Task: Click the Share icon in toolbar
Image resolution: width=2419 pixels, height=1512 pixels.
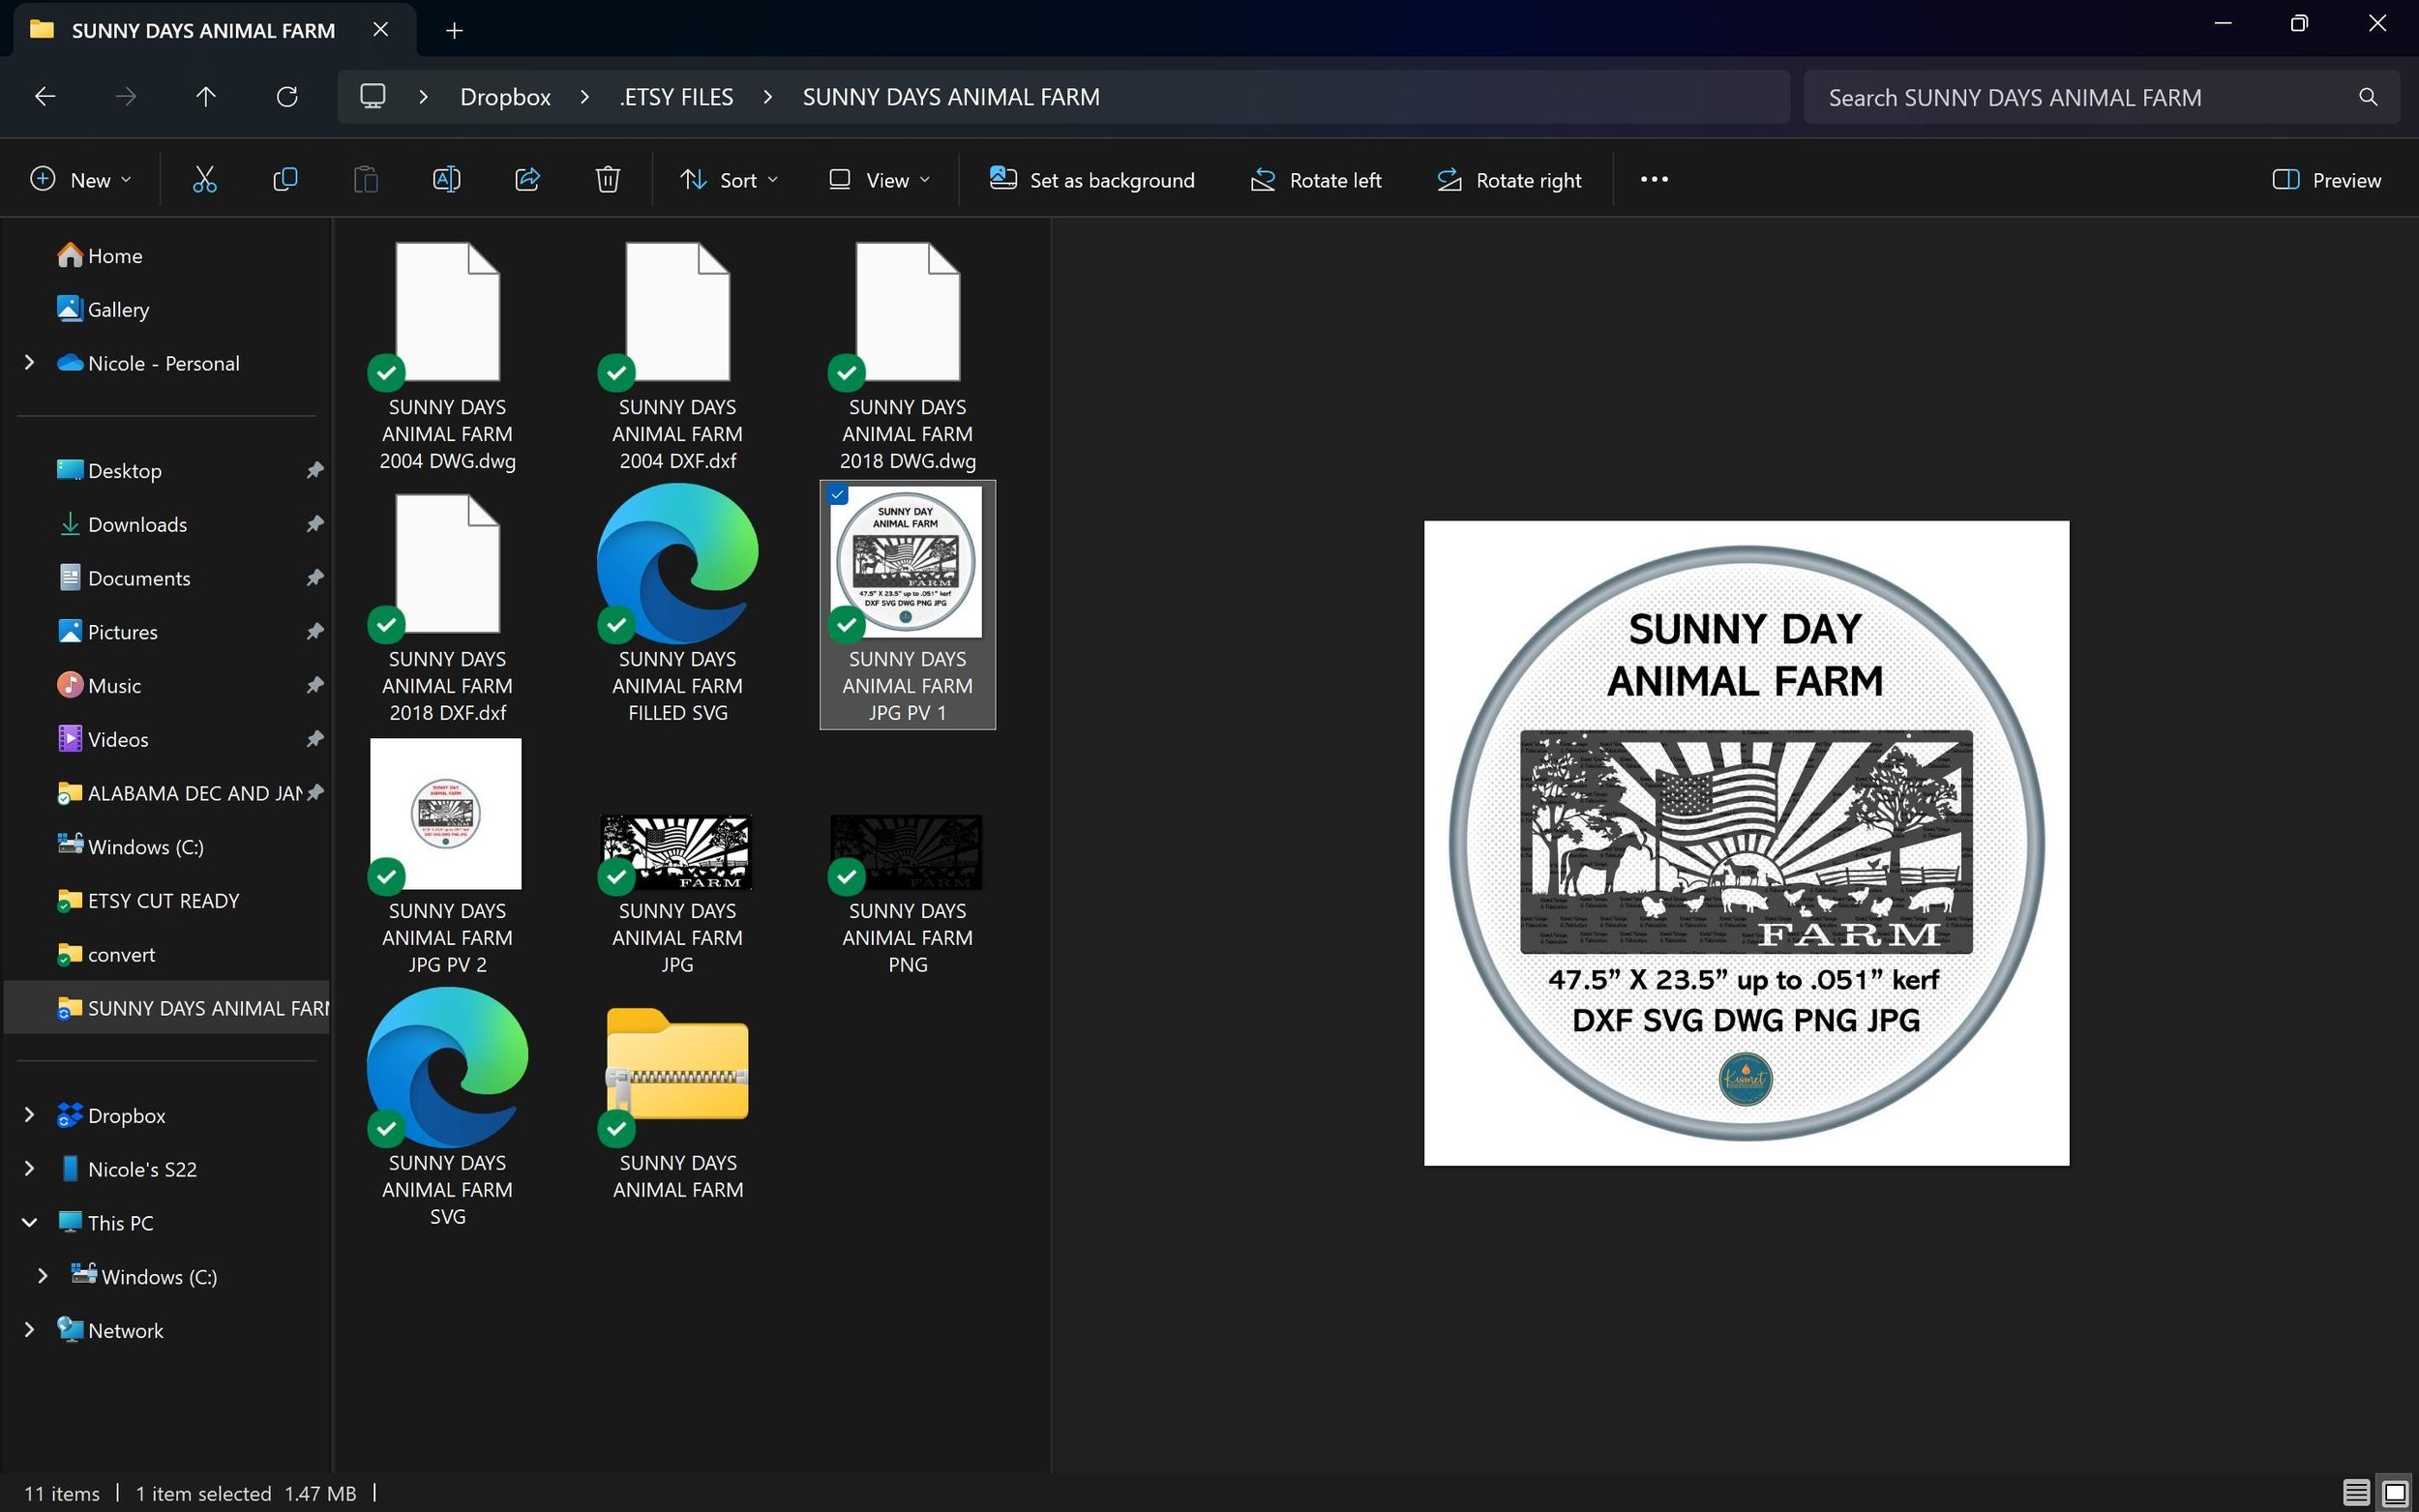Action: (527, 180)
